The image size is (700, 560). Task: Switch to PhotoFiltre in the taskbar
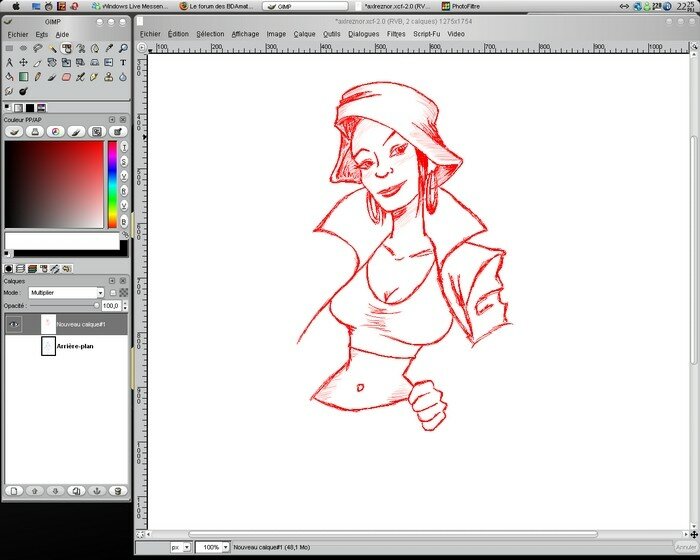tap(461, 6)
